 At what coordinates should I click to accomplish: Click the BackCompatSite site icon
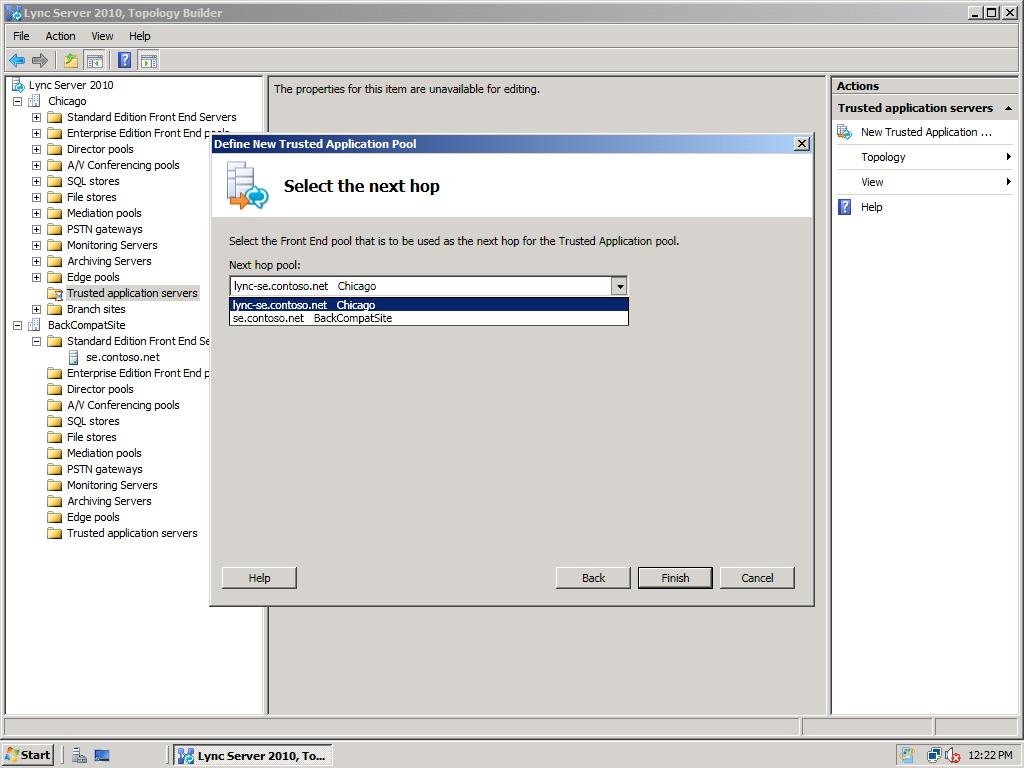pyautogui.click(x=35, y=325)
